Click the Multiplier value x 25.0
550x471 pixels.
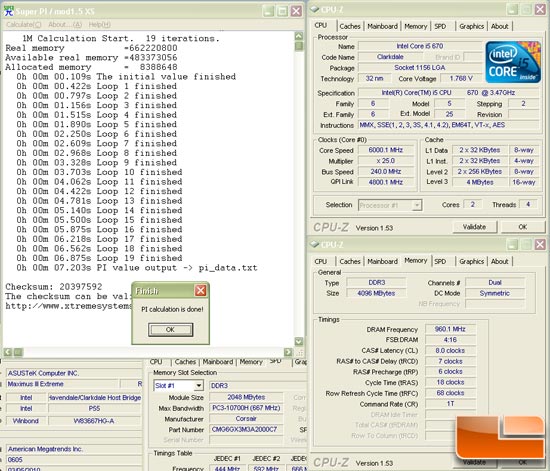point(386,161)
